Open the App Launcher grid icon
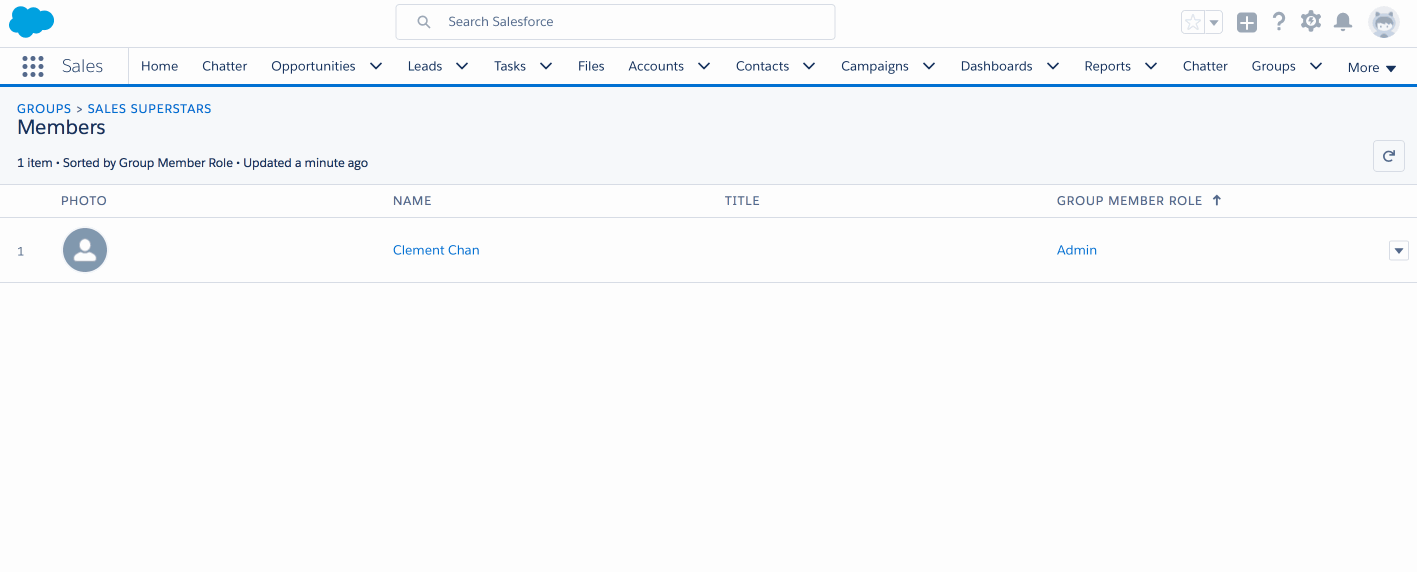 pyautogui.click(x=33, y=66)
